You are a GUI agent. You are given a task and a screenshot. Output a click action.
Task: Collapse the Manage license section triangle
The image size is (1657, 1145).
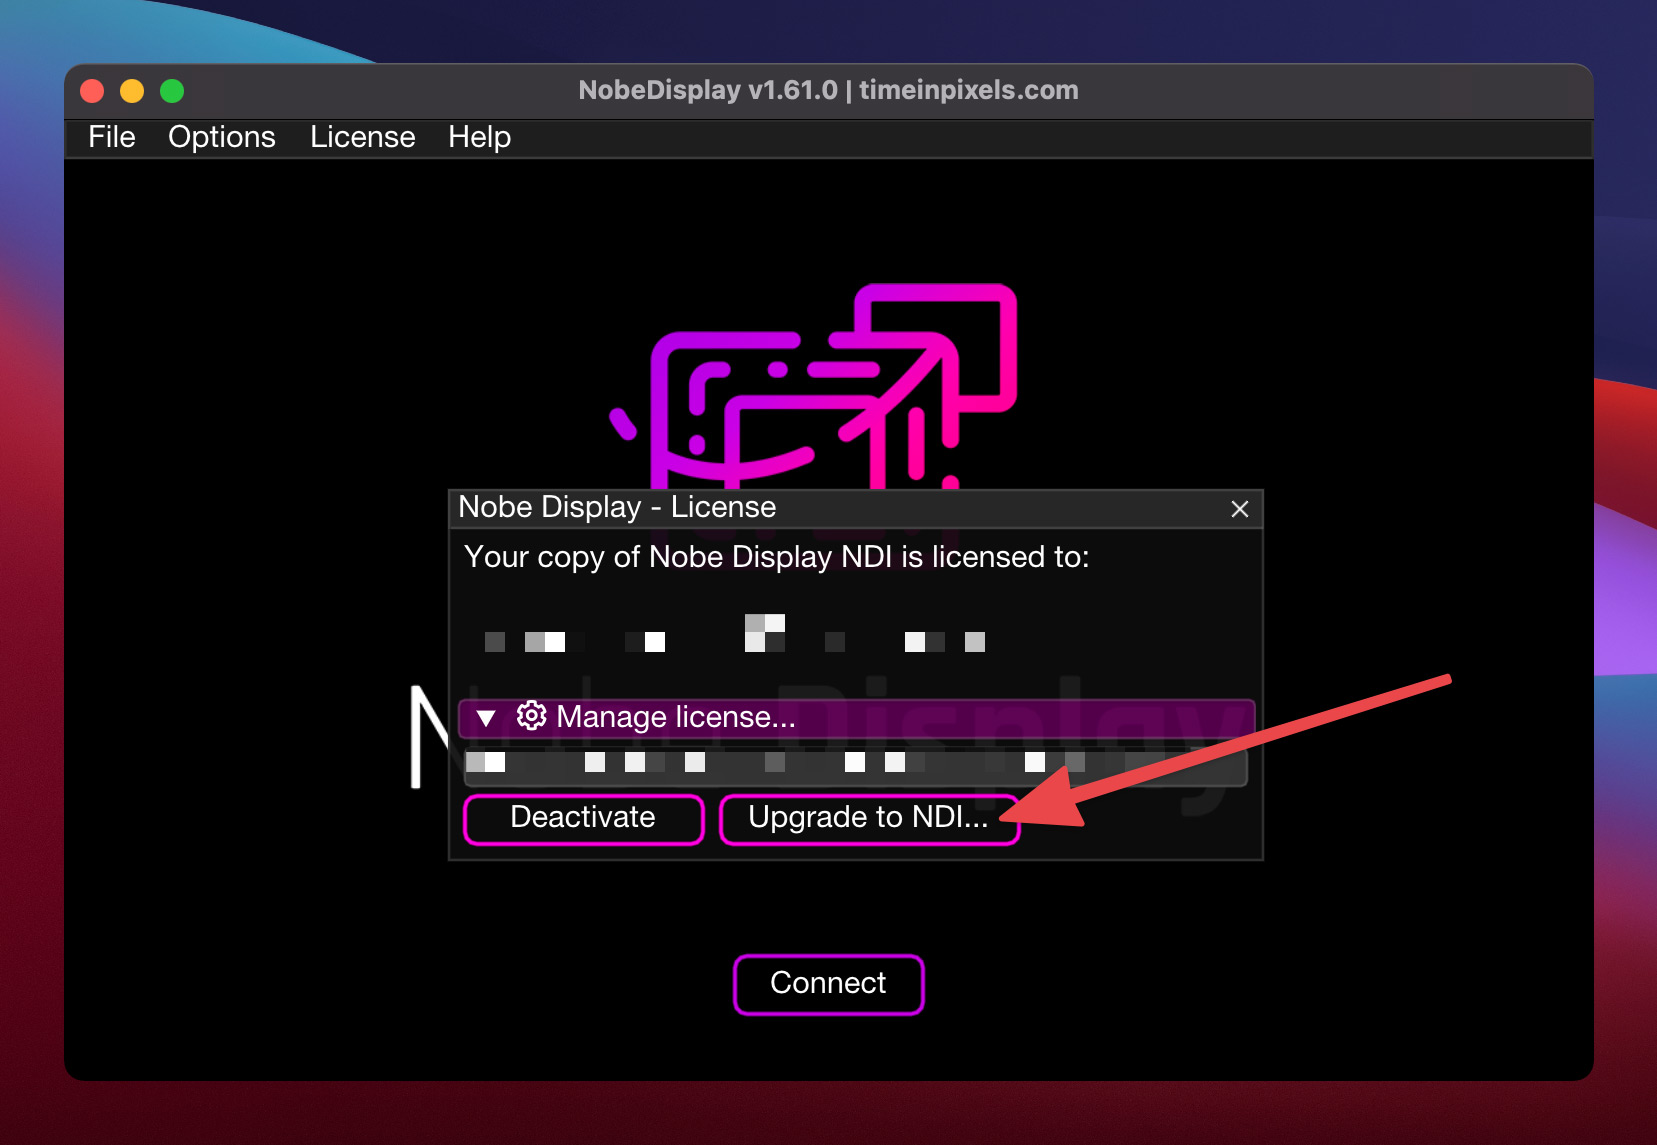click(486, 718)
